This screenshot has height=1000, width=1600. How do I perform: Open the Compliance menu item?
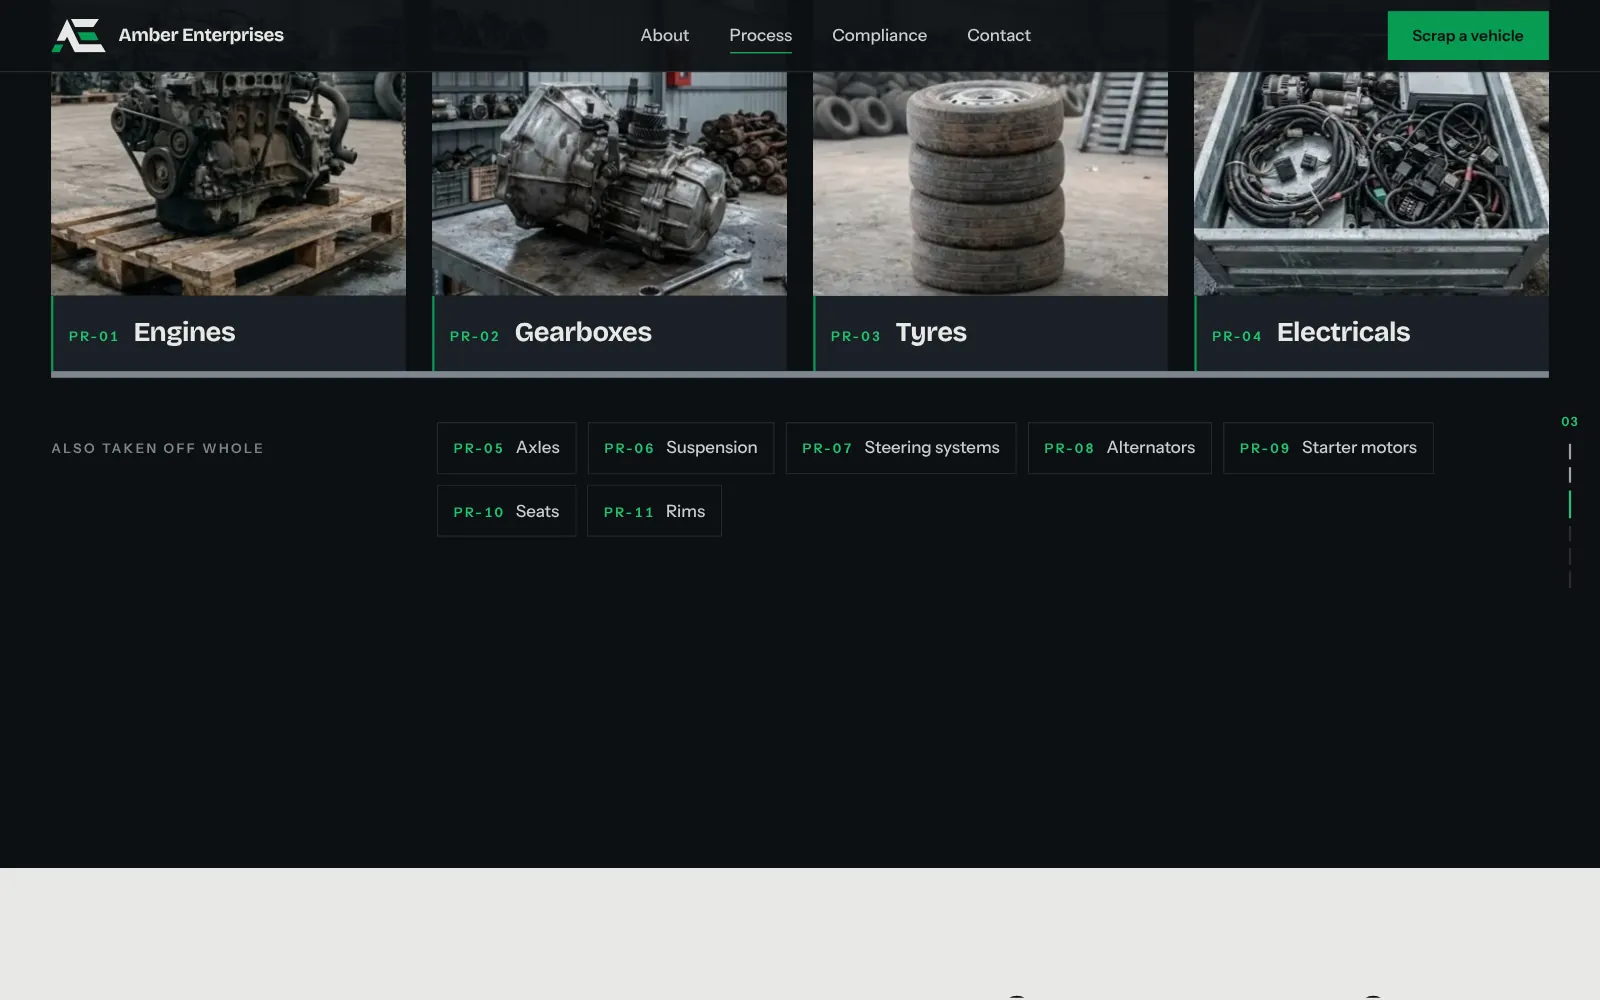[879, 35]
